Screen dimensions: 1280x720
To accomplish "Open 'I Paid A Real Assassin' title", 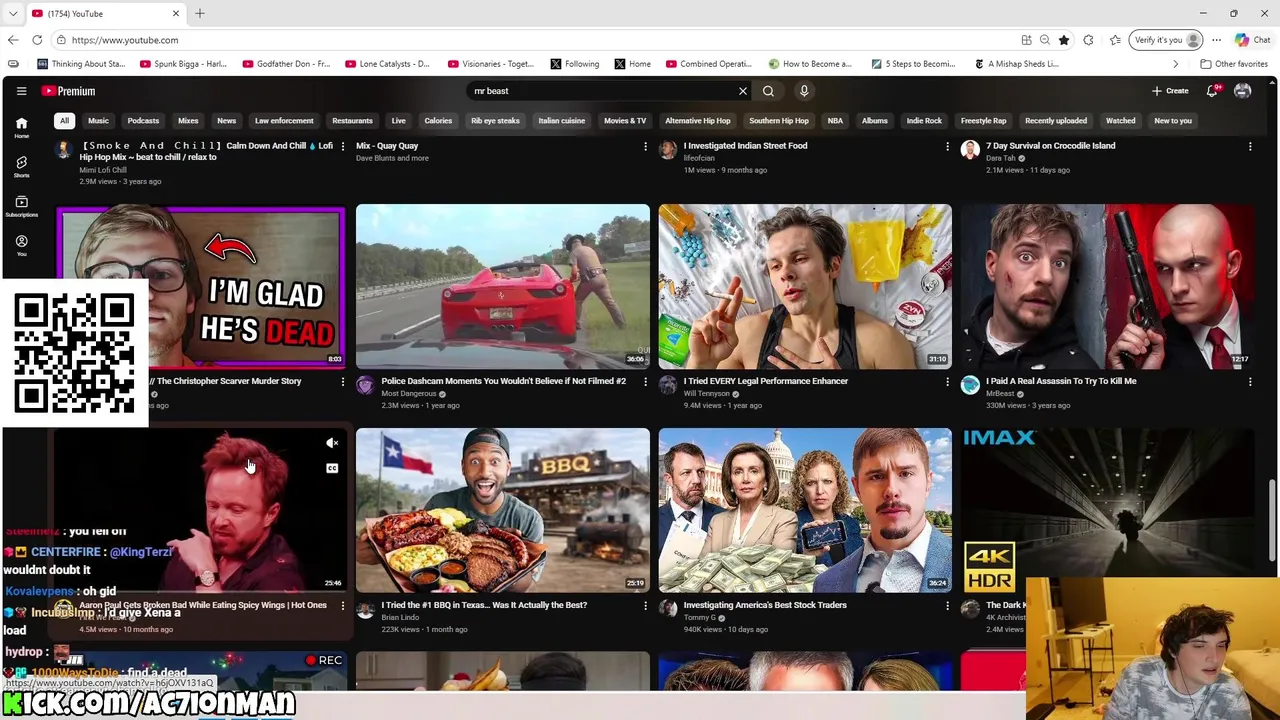I will [x=1061, y=381].
